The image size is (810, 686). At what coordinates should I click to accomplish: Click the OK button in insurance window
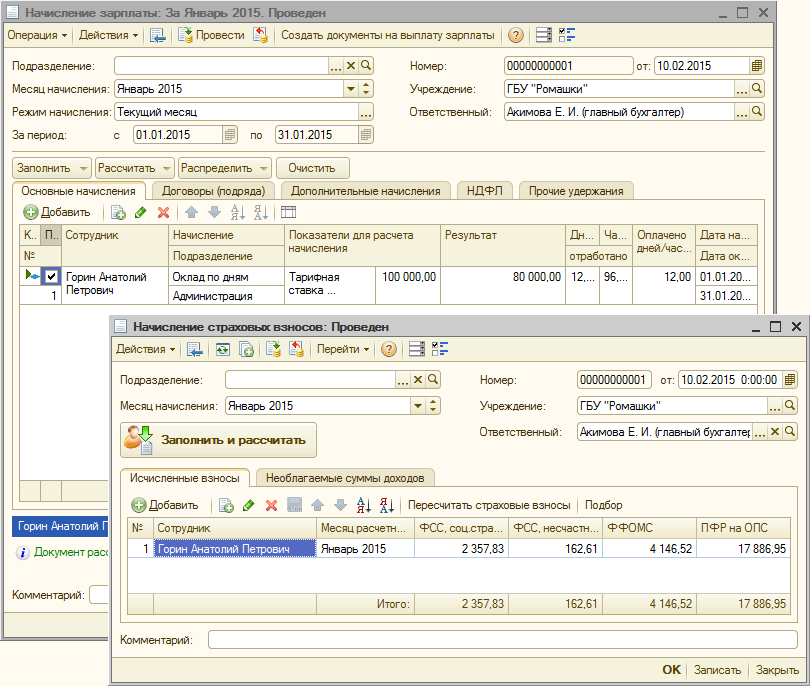(x=671, y=670)
